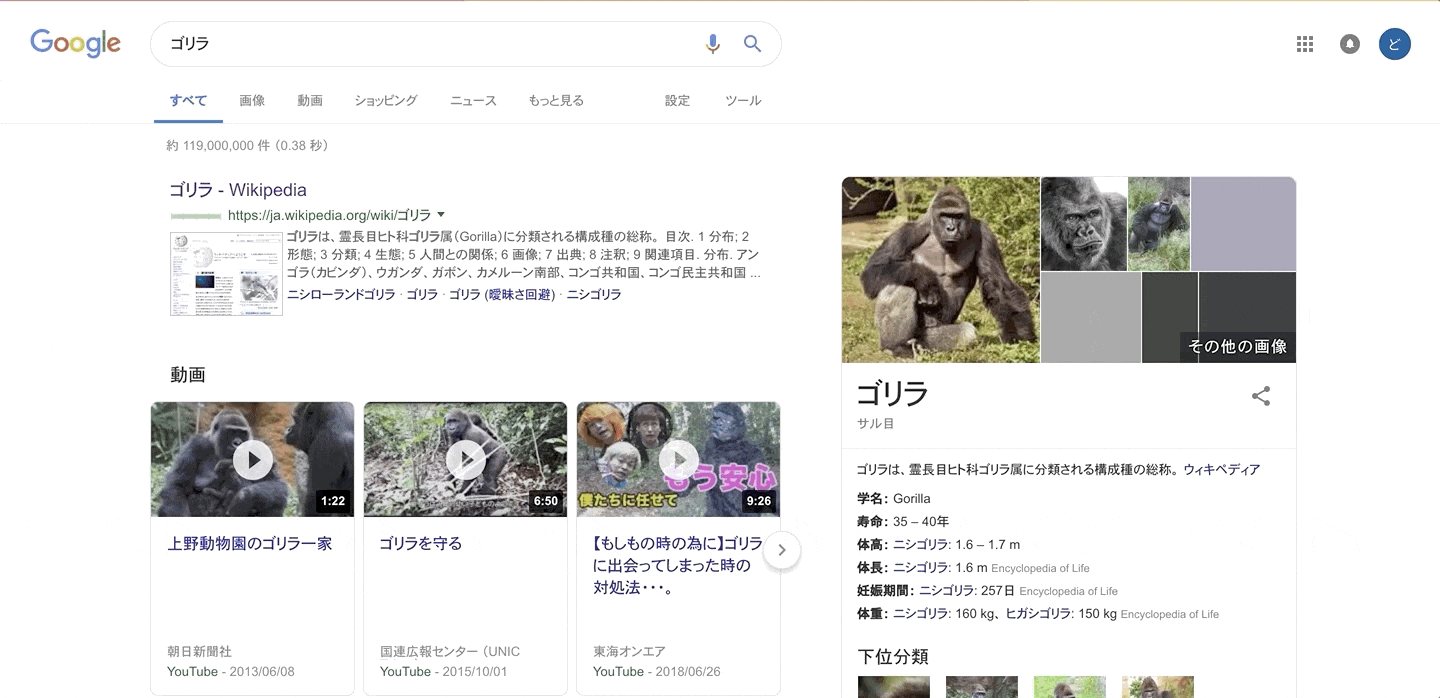This screenshot has width=1440, height=698.
Task: Click the 体長 label link
Action: (x=872, y=568)
